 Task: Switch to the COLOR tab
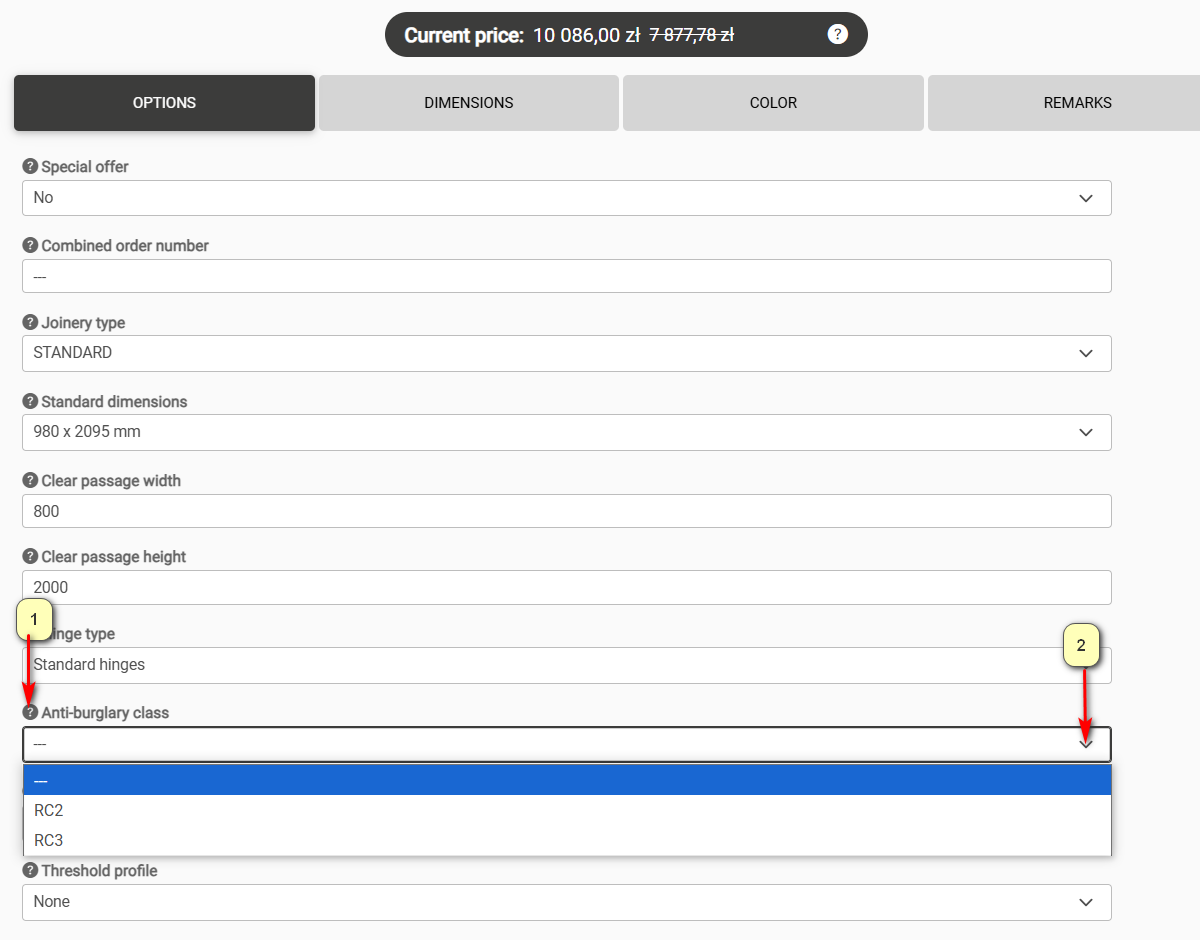(773, 103)
